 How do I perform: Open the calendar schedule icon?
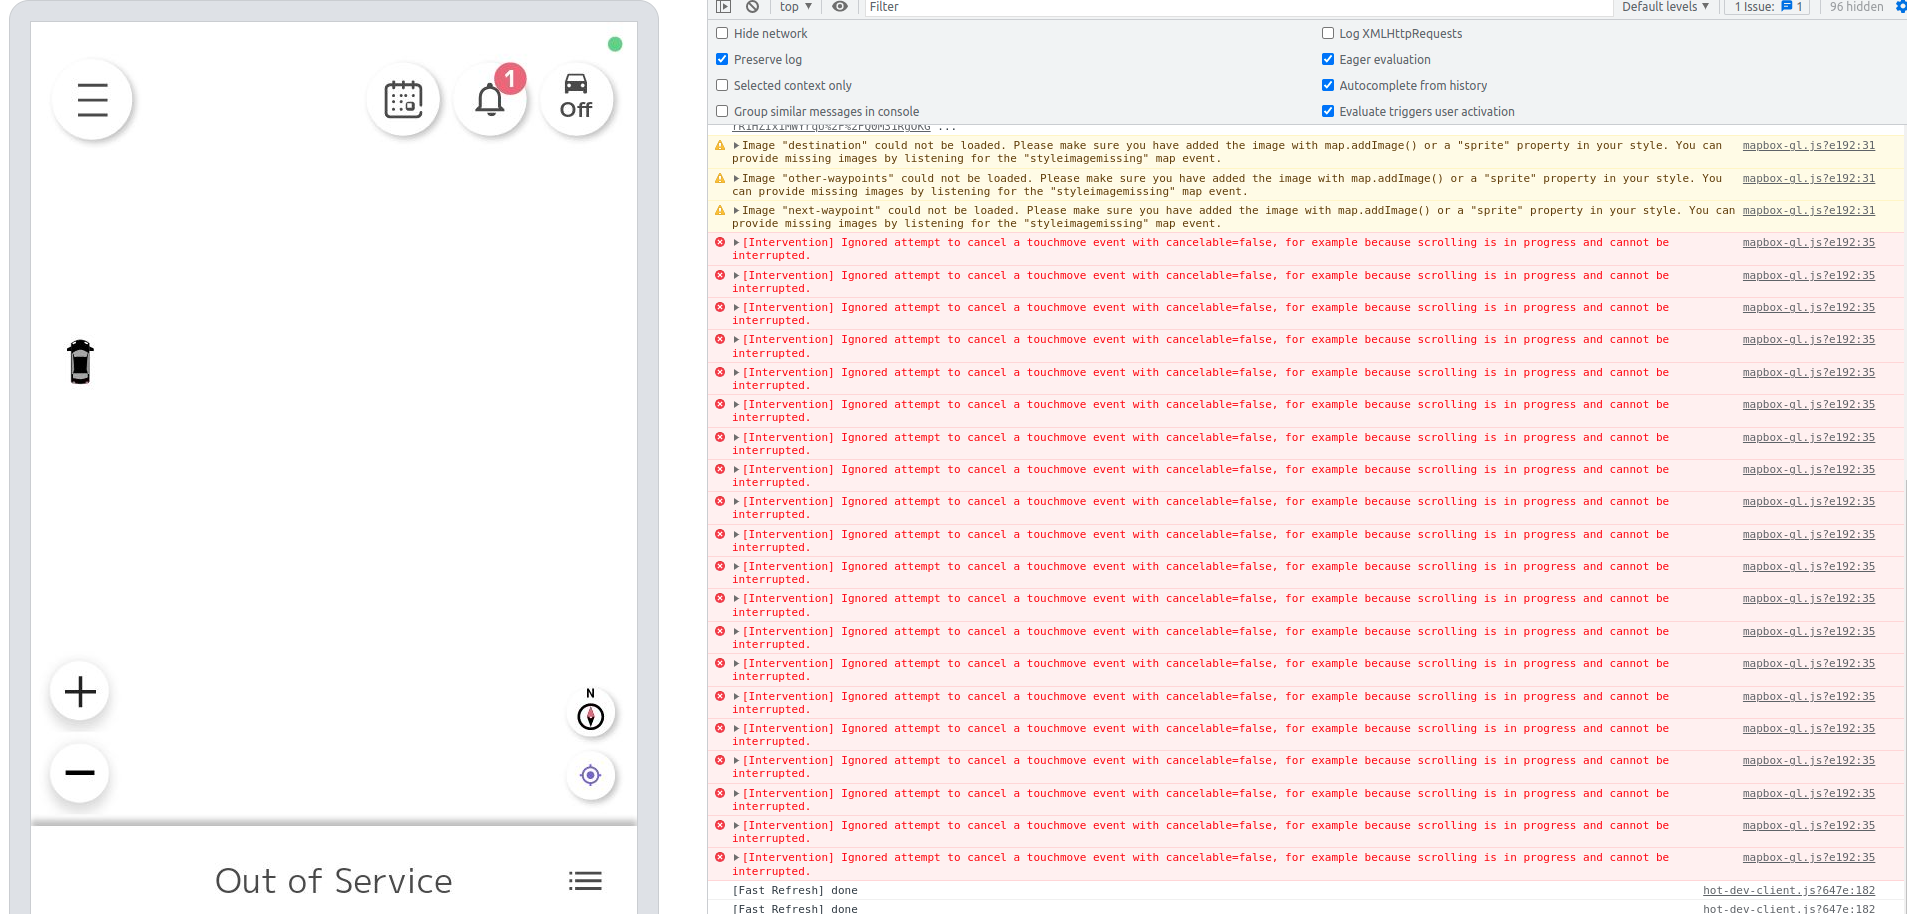(403, 100)
